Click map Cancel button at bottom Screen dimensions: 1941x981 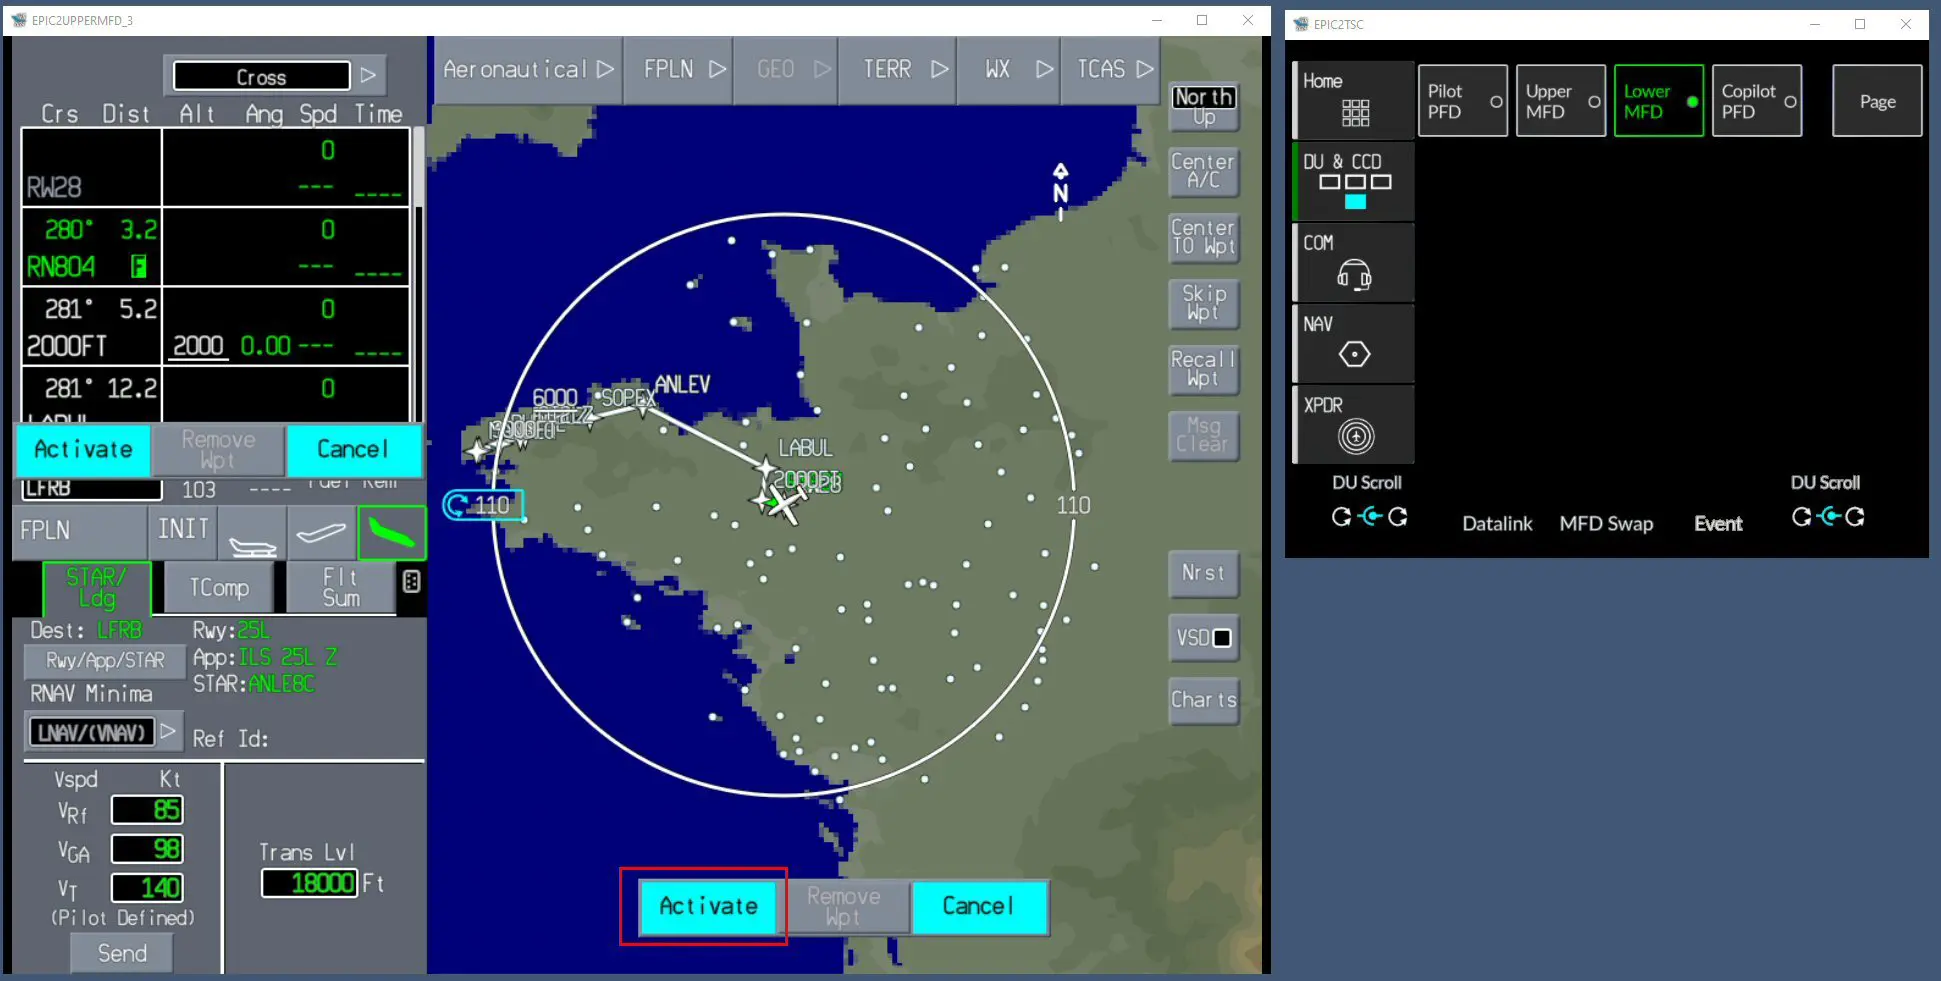[979, 907]
